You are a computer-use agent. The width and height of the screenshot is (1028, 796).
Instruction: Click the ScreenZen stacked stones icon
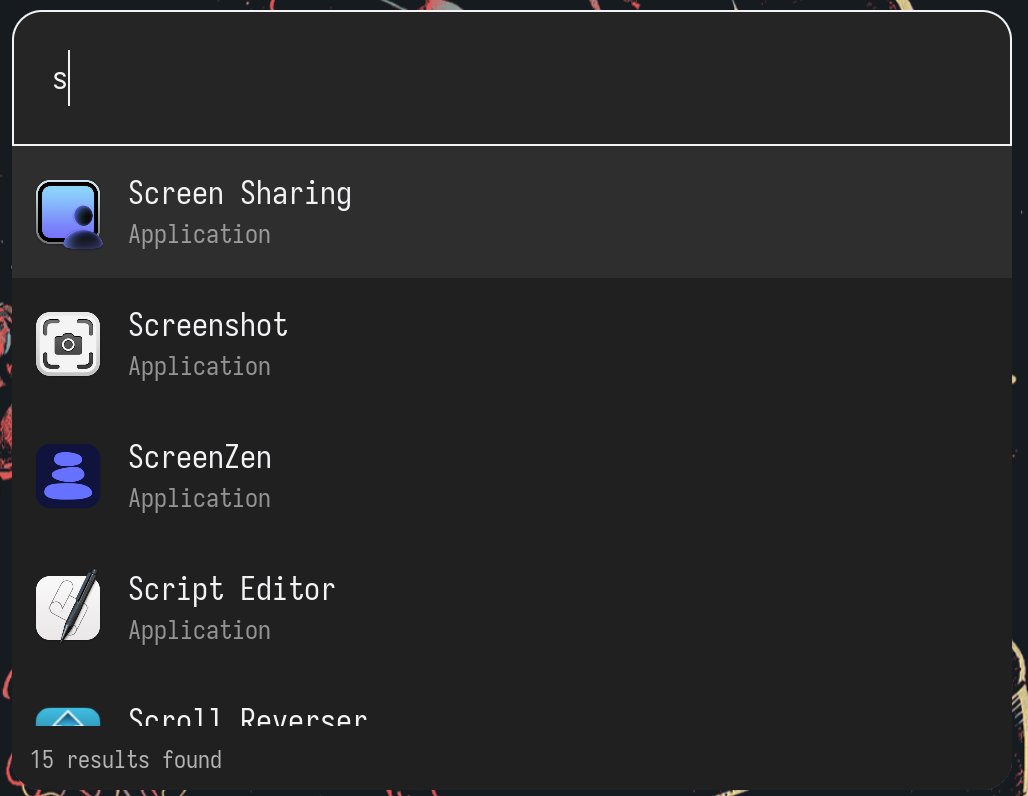(67, 476)
